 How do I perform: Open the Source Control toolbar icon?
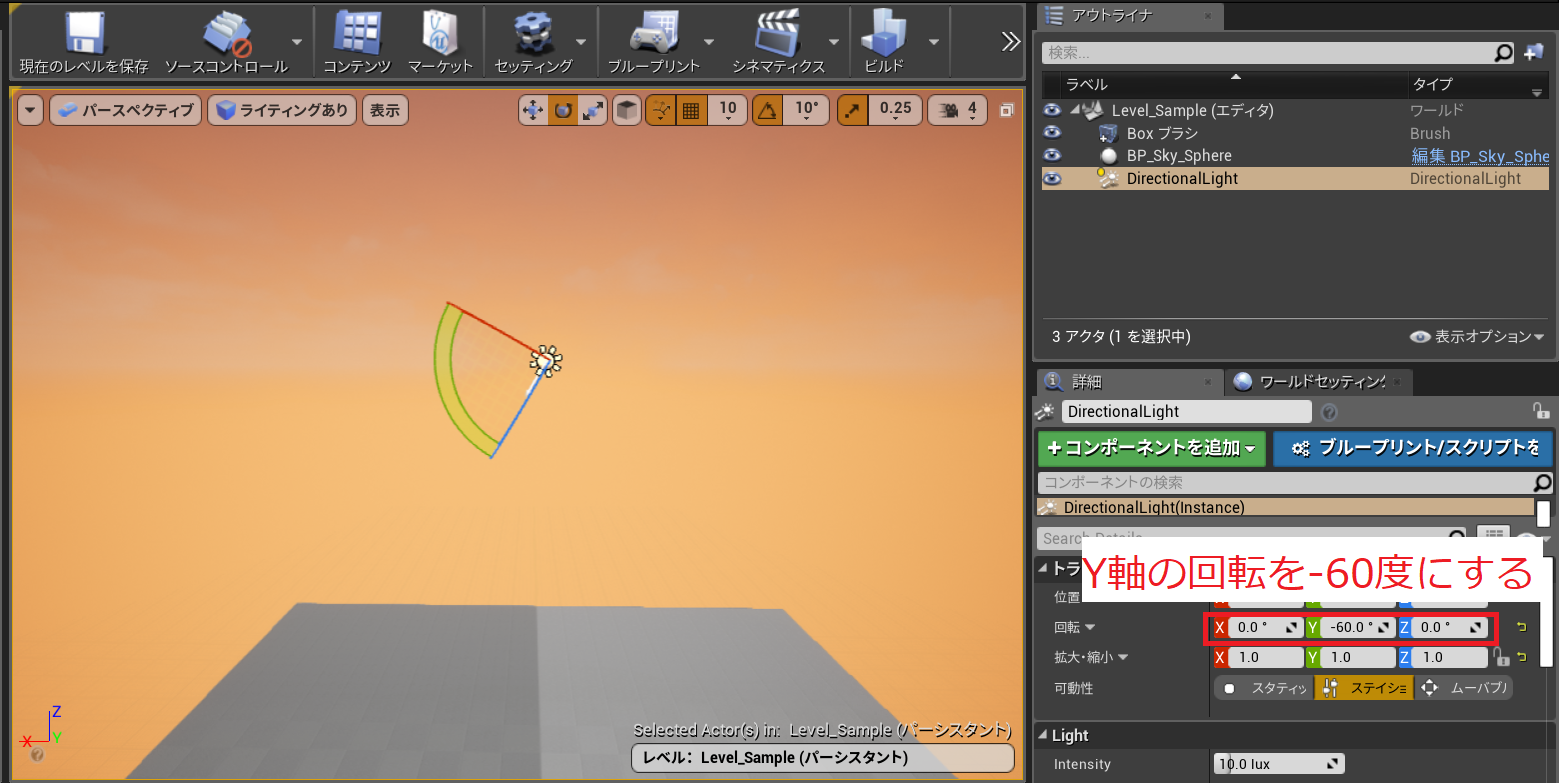226,34
